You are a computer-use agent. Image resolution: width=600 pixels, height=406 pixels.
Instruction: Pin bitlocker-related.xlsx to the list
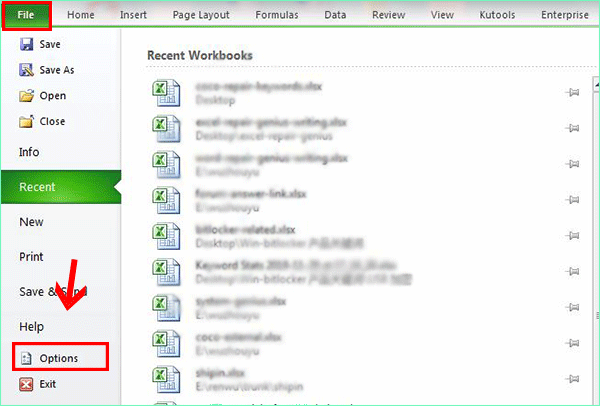pyautogui.click(x=573, y=235)
